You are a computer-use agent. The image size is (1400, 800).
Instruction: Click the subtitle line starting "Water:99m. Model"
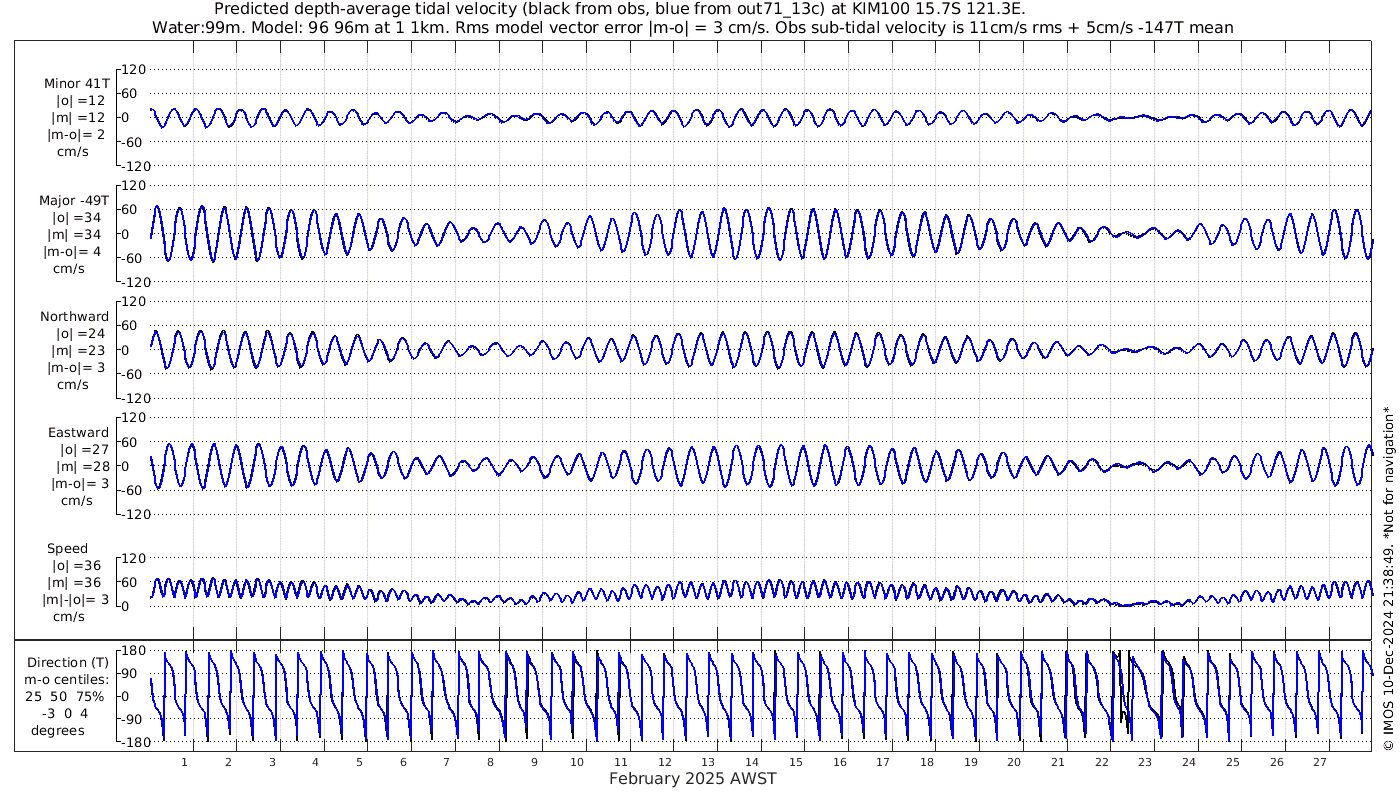(692, 27)
